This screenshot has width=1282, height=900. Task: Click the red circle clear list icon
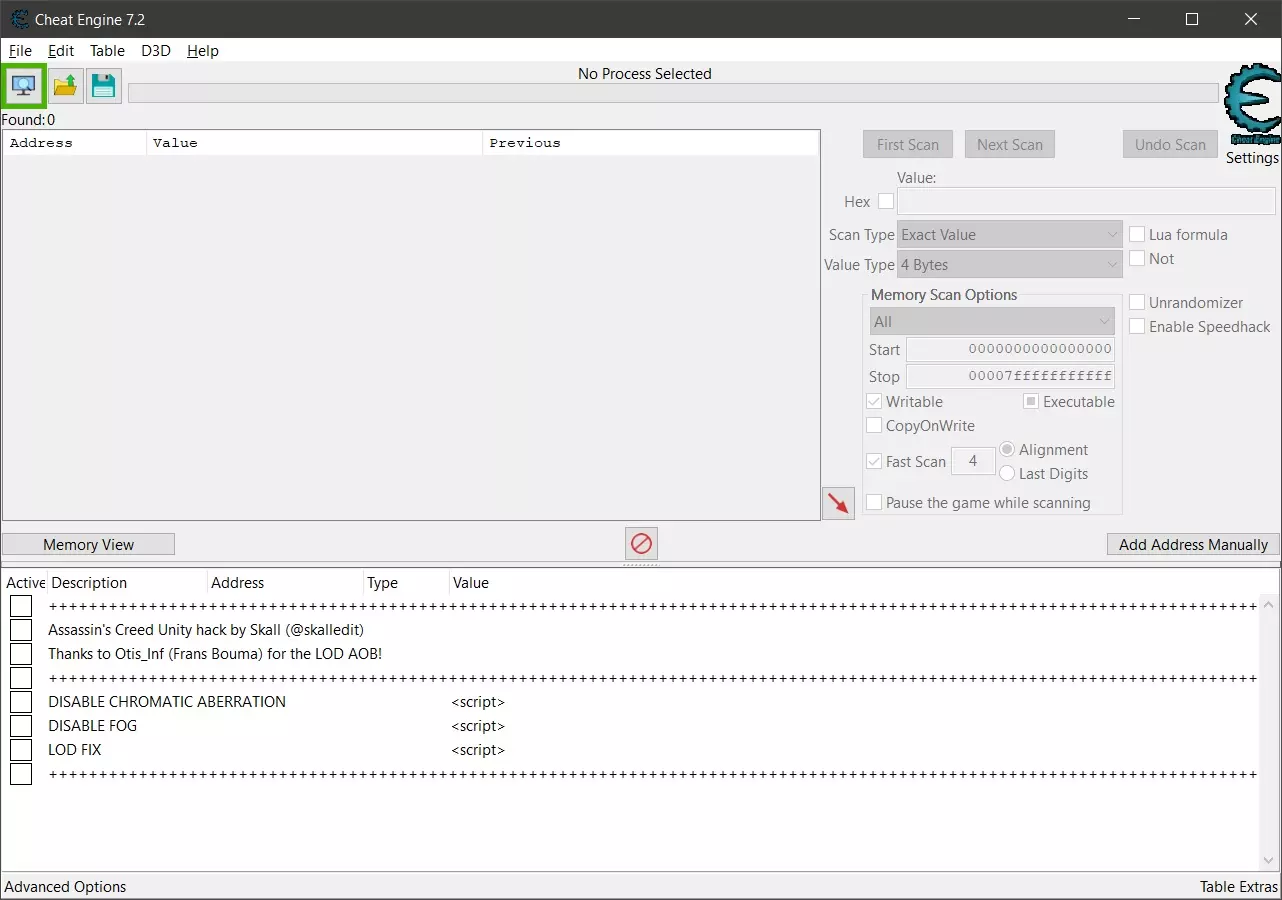pos(641,544)
